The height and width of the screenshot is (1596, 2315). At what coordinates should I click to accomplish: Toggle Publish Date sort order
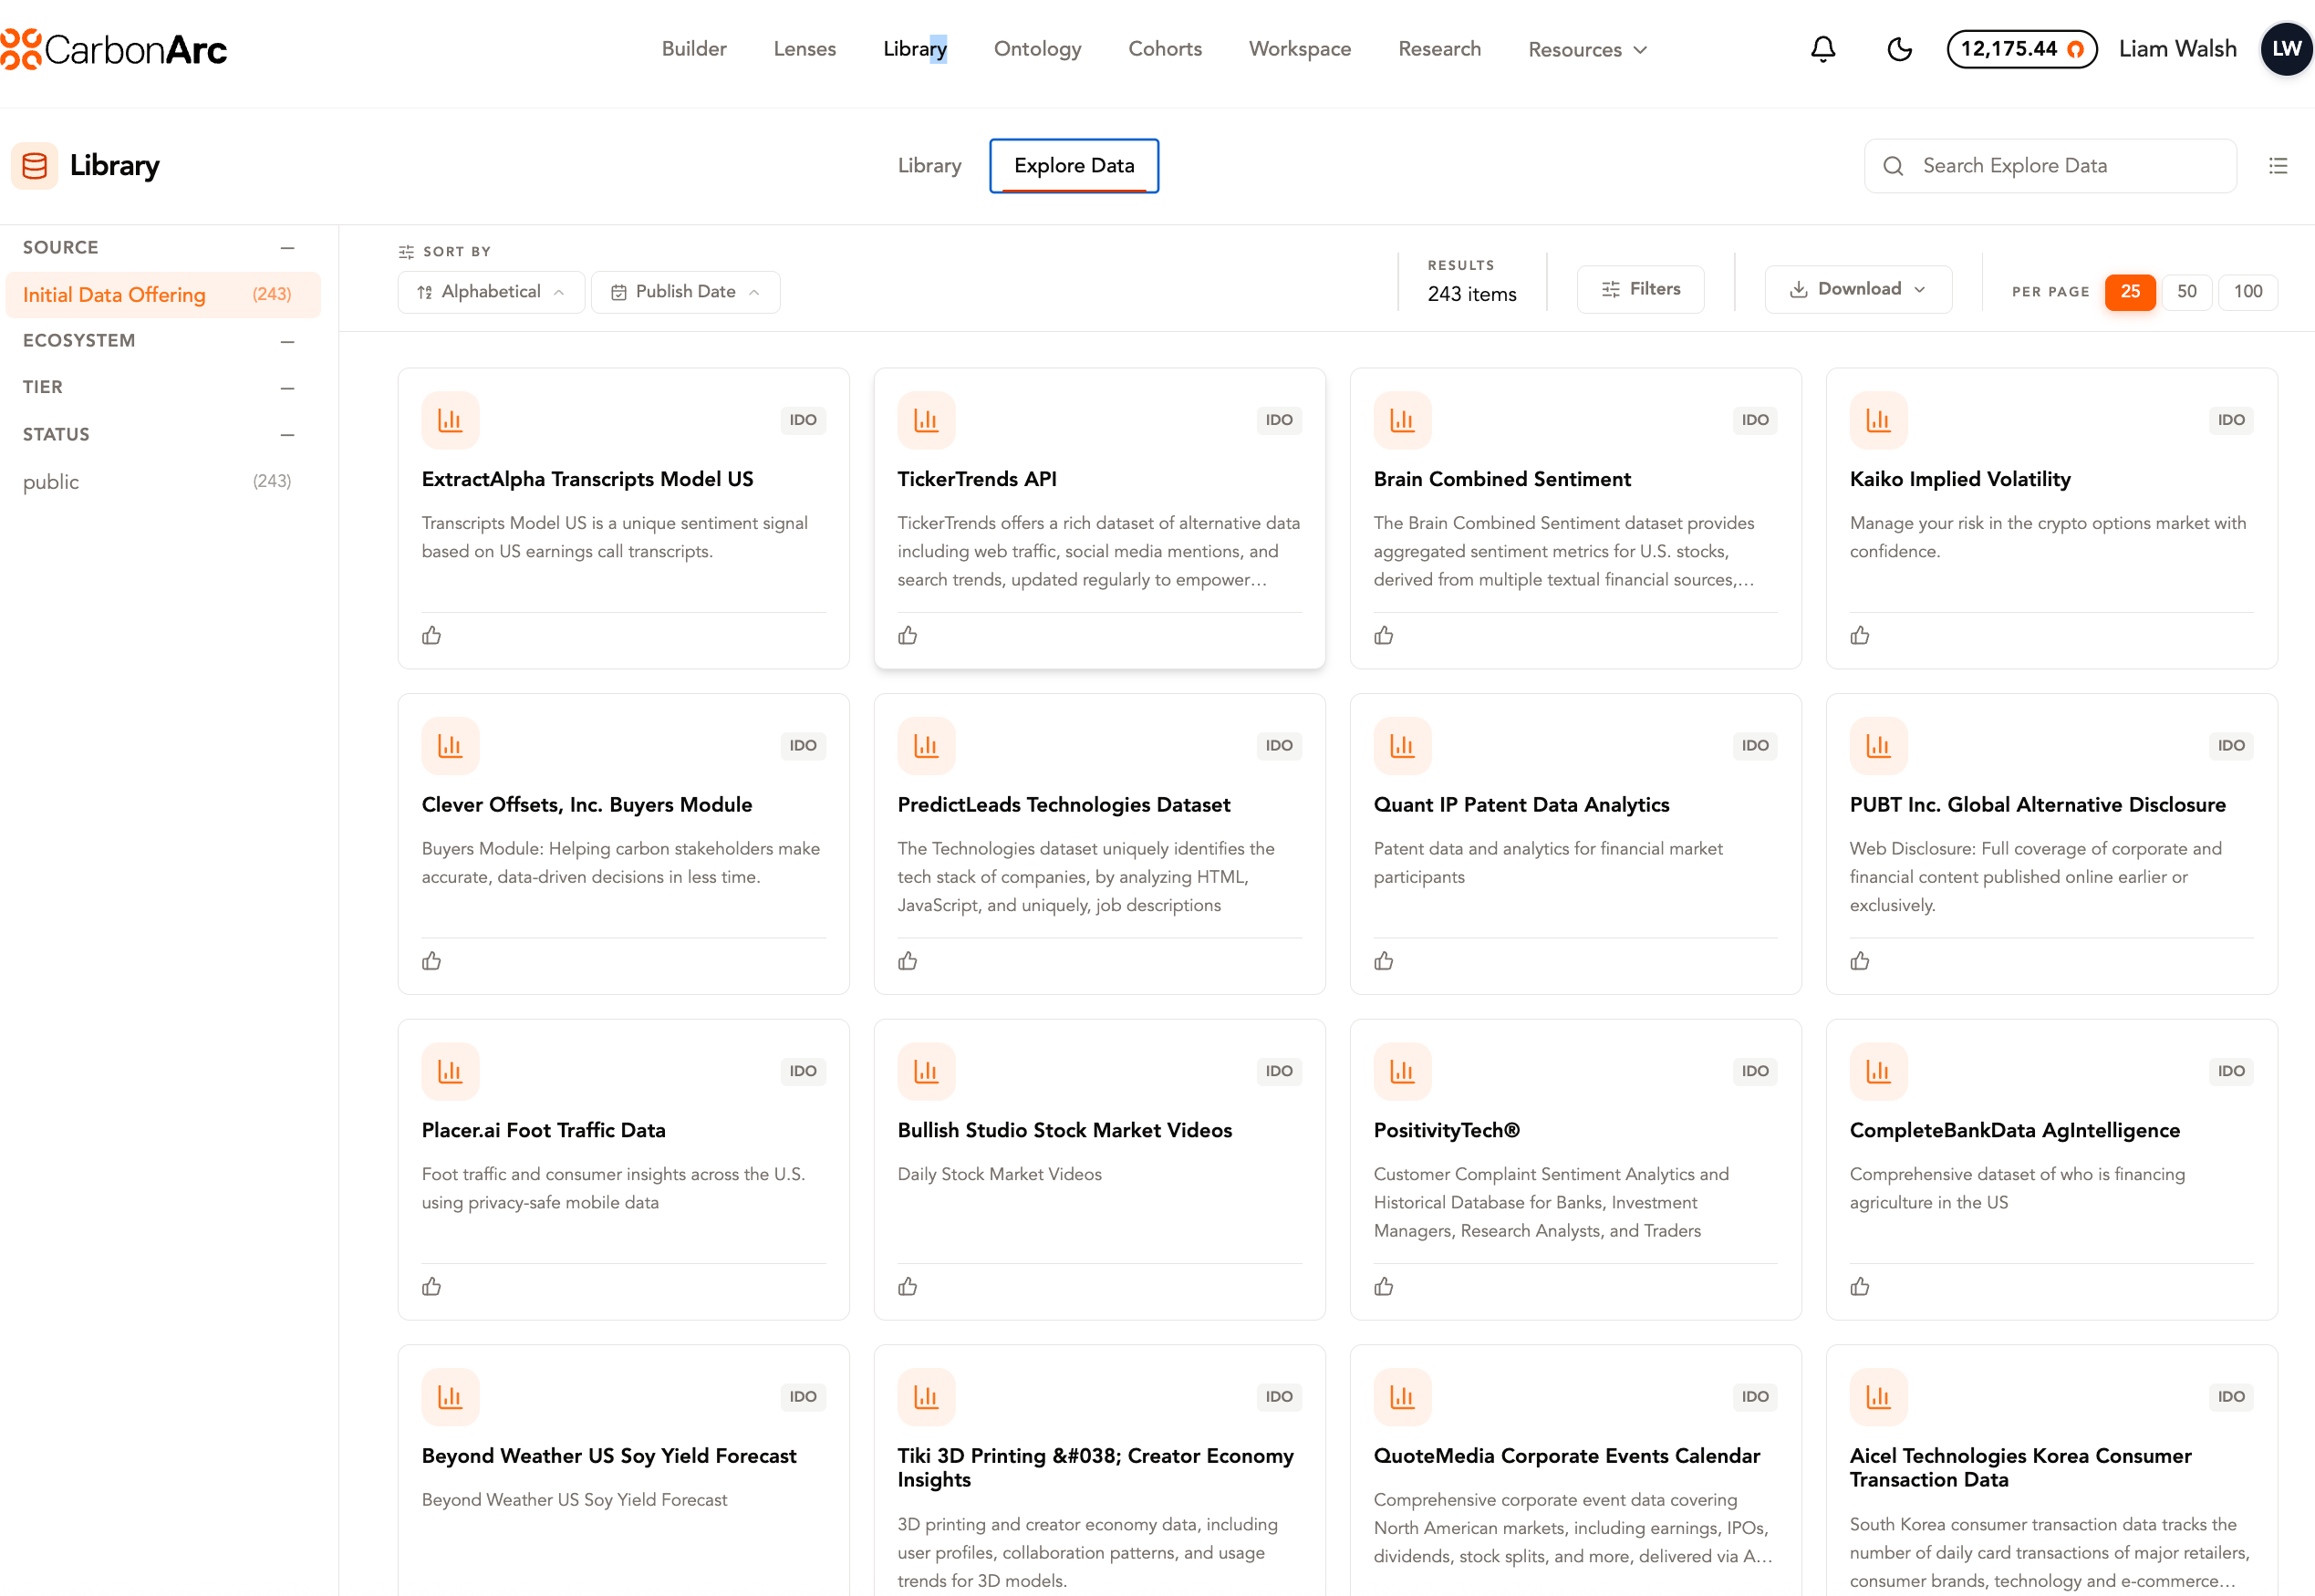(x=686, y=292)
